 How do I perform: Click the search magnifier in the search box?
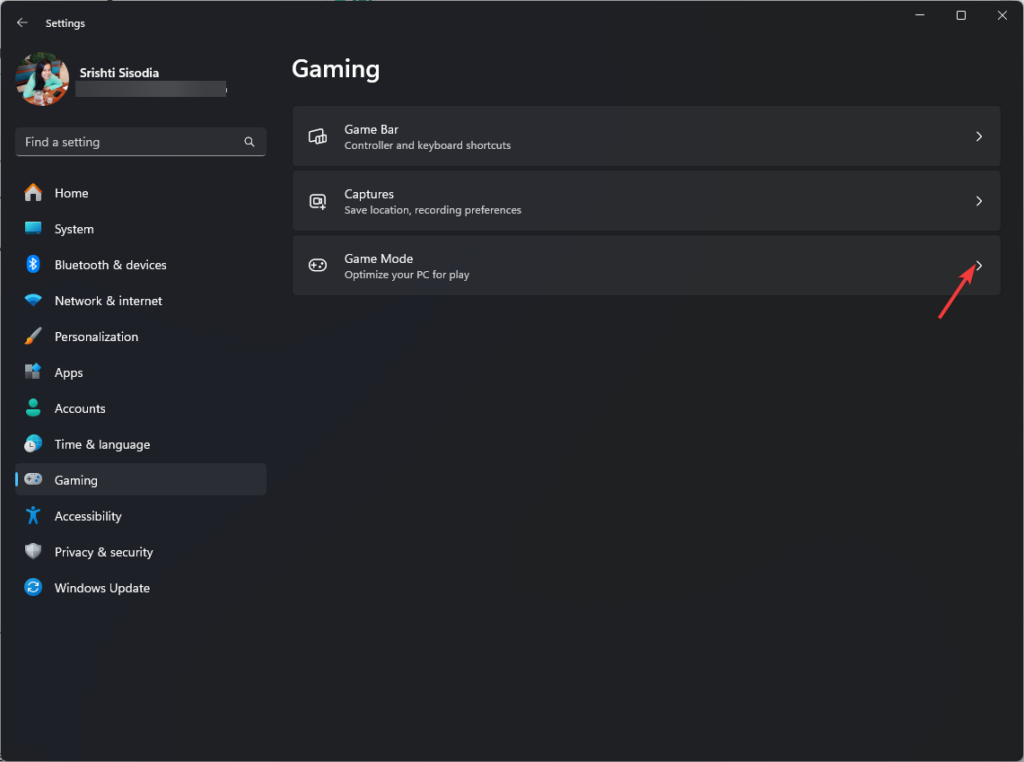tap(249, 142)
